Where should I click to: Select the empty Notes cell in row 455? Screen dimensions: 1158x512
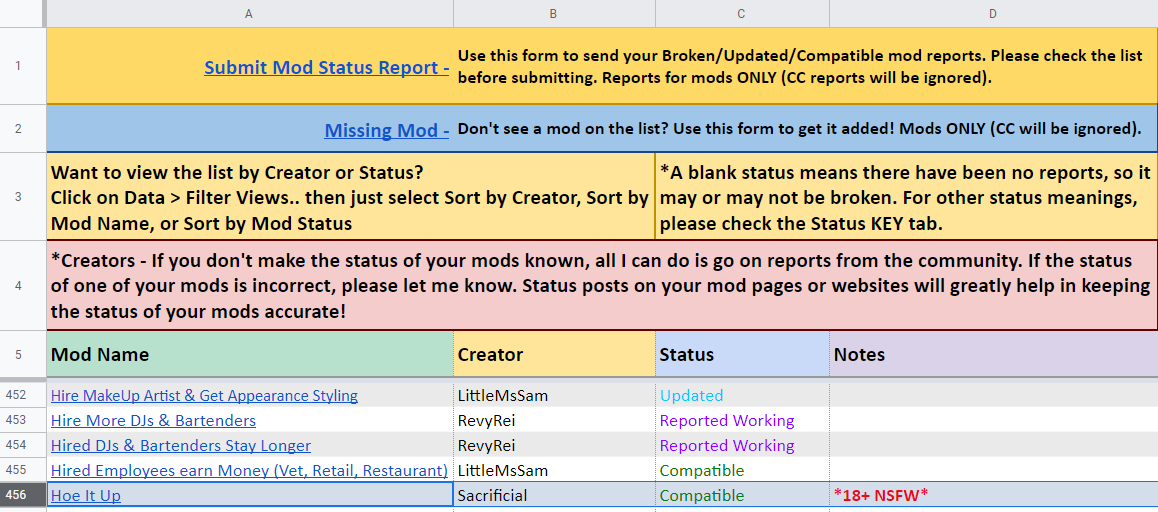click(993, 471)
